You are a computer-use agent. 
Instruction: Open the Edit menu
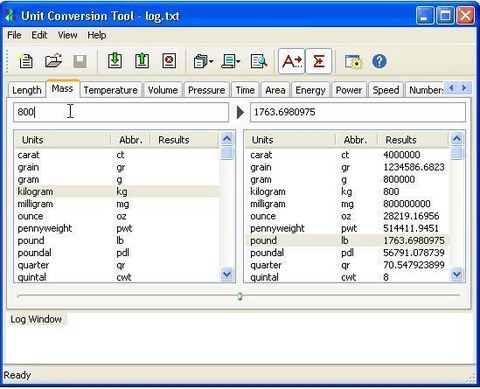pos(39,35)
